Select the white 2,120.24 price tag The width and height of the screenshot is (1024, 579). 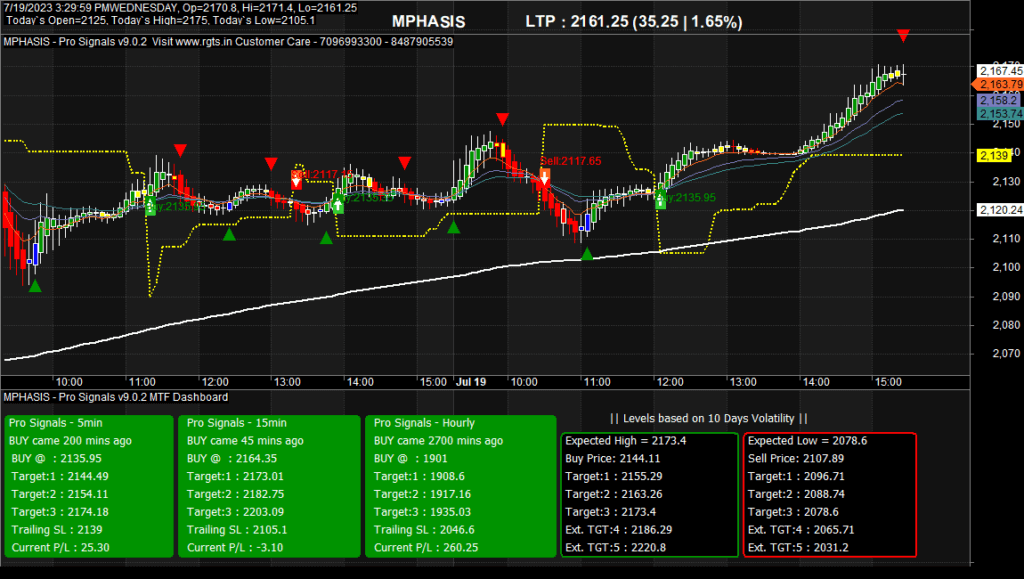[1000, 210]
